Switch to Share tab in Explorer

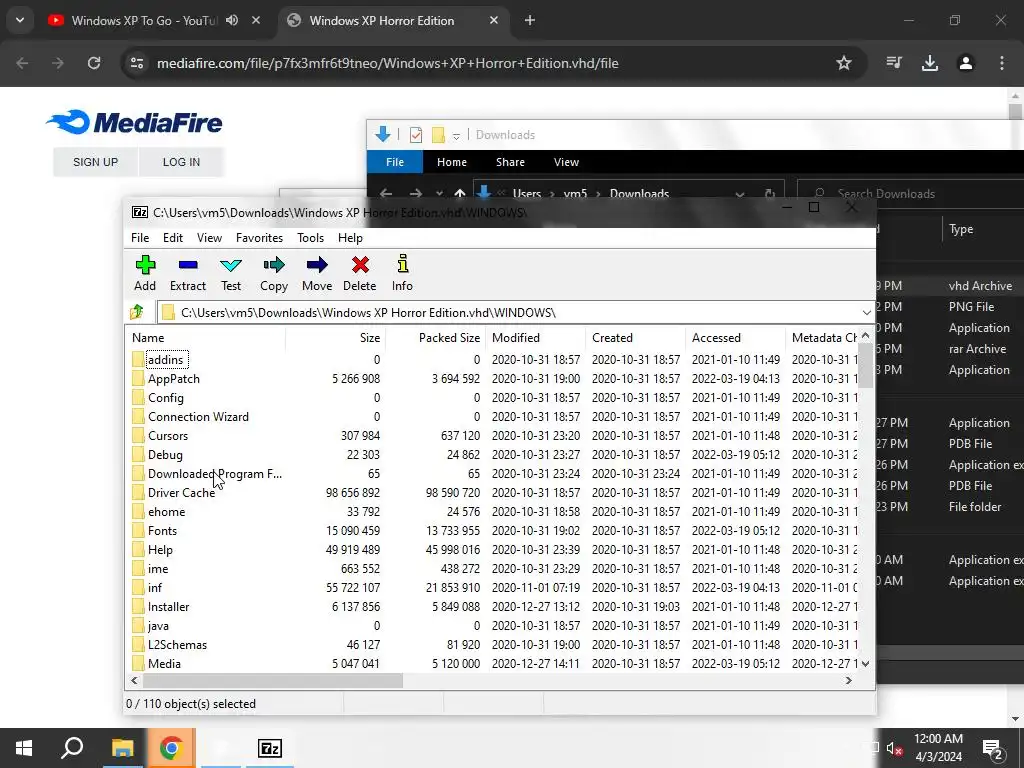(x=510, y=162)
